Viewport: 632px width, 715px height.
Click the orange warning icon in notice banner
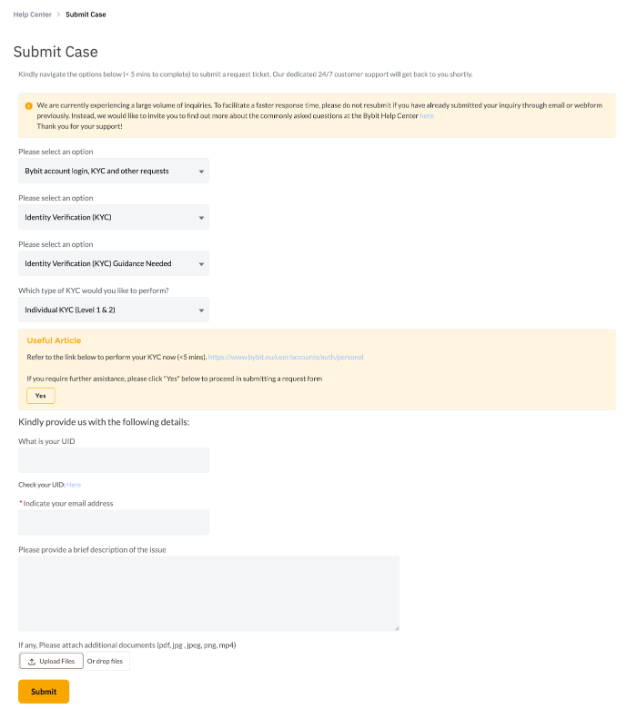[29, 104]
